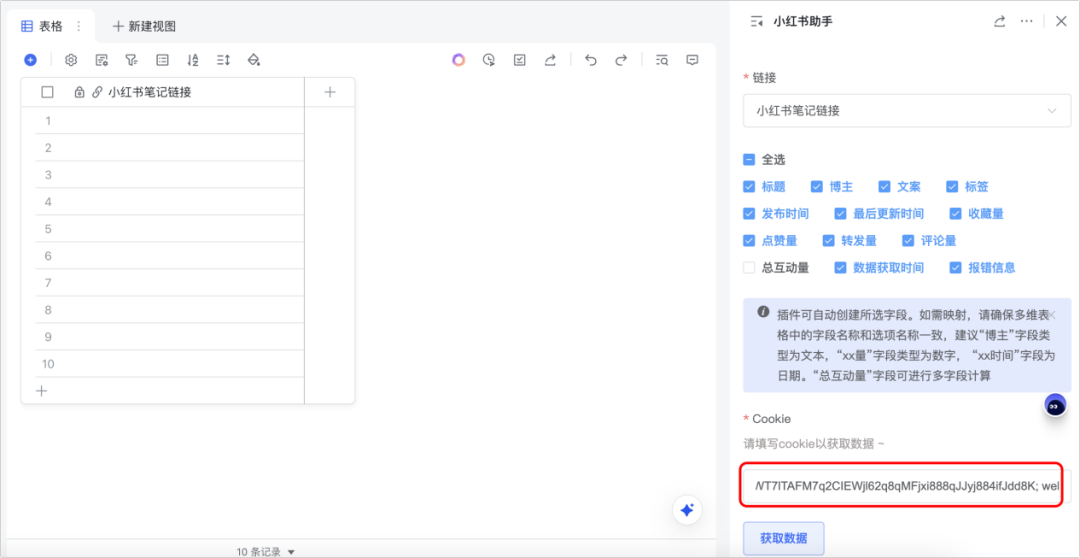Tick the select-all checkbox in table header

(x=48, y=92)
